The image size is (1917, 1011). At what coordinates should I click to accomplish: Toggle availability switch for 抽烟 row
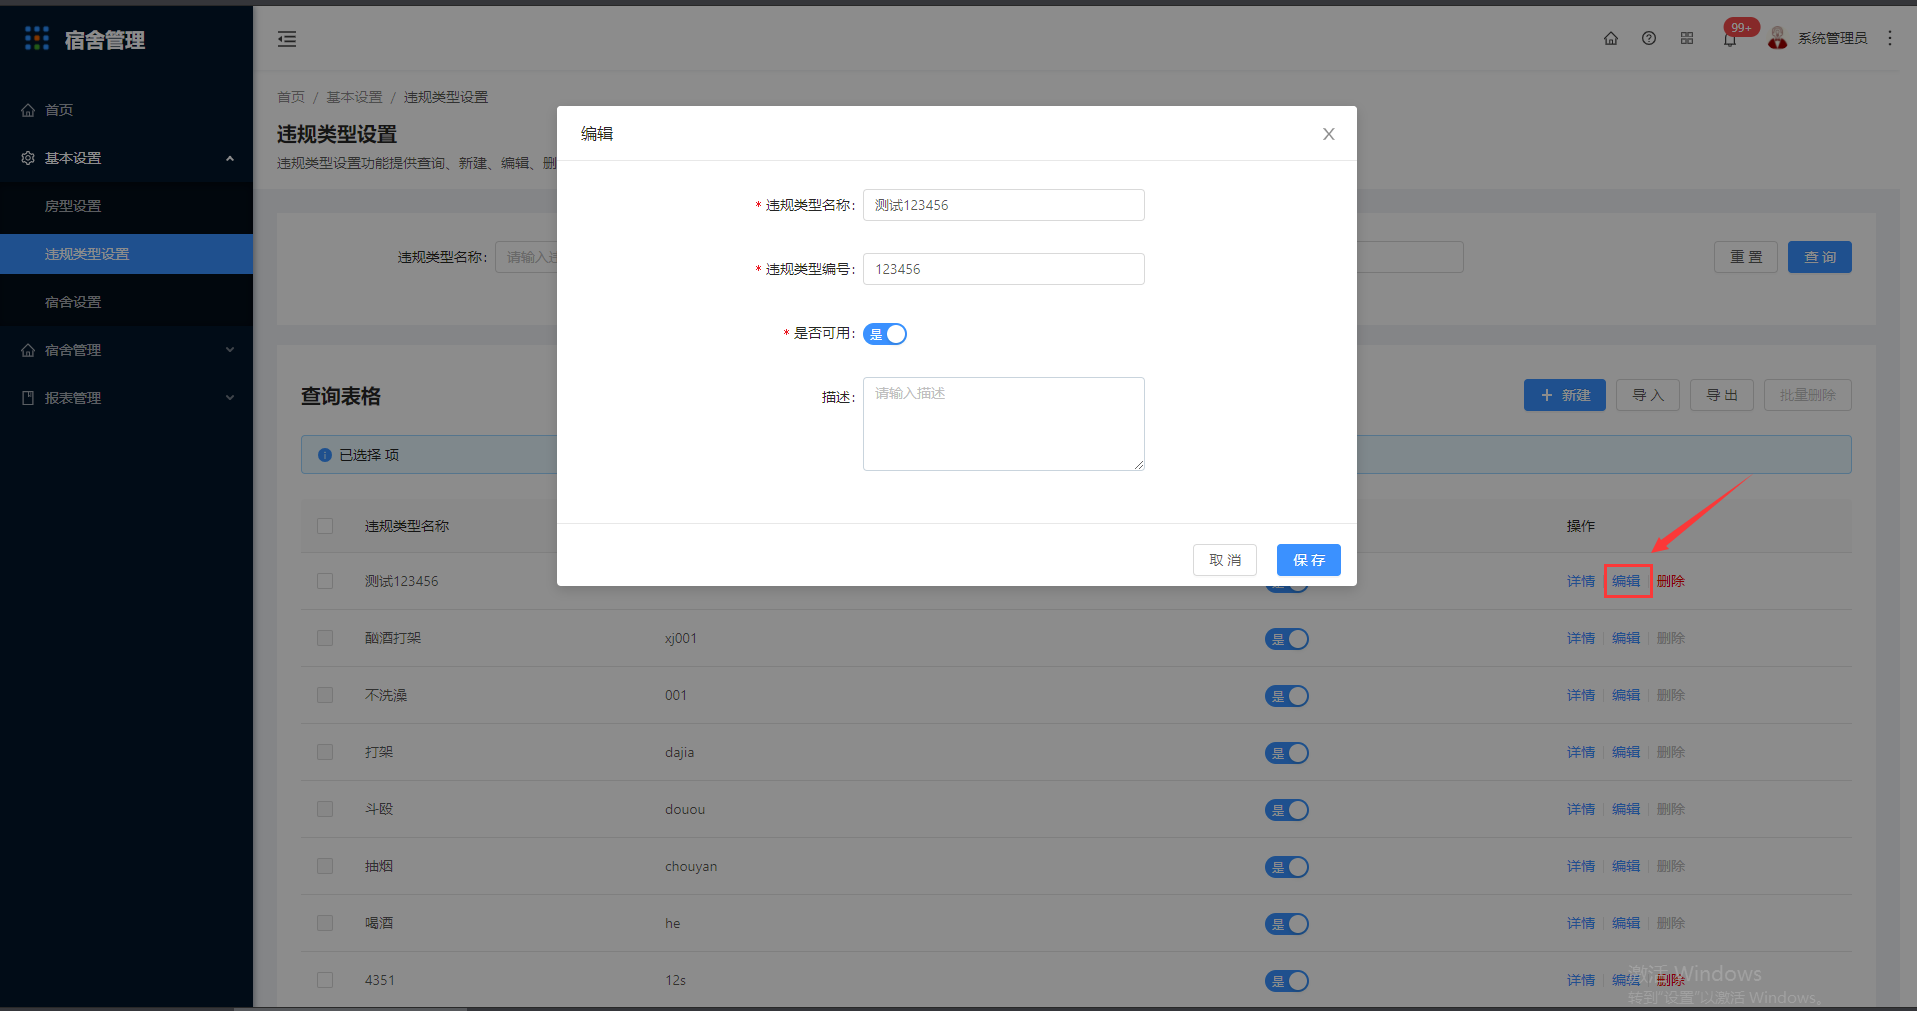1287,867
